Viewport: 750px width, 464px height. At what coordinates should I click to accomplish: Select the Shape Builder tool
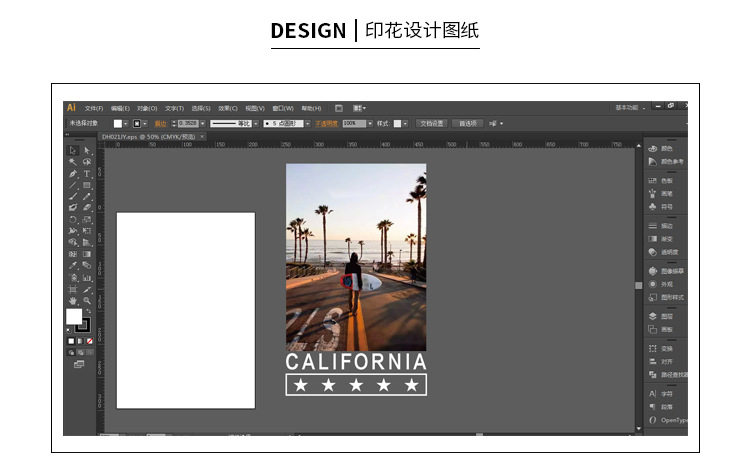(x=73, y=243)
